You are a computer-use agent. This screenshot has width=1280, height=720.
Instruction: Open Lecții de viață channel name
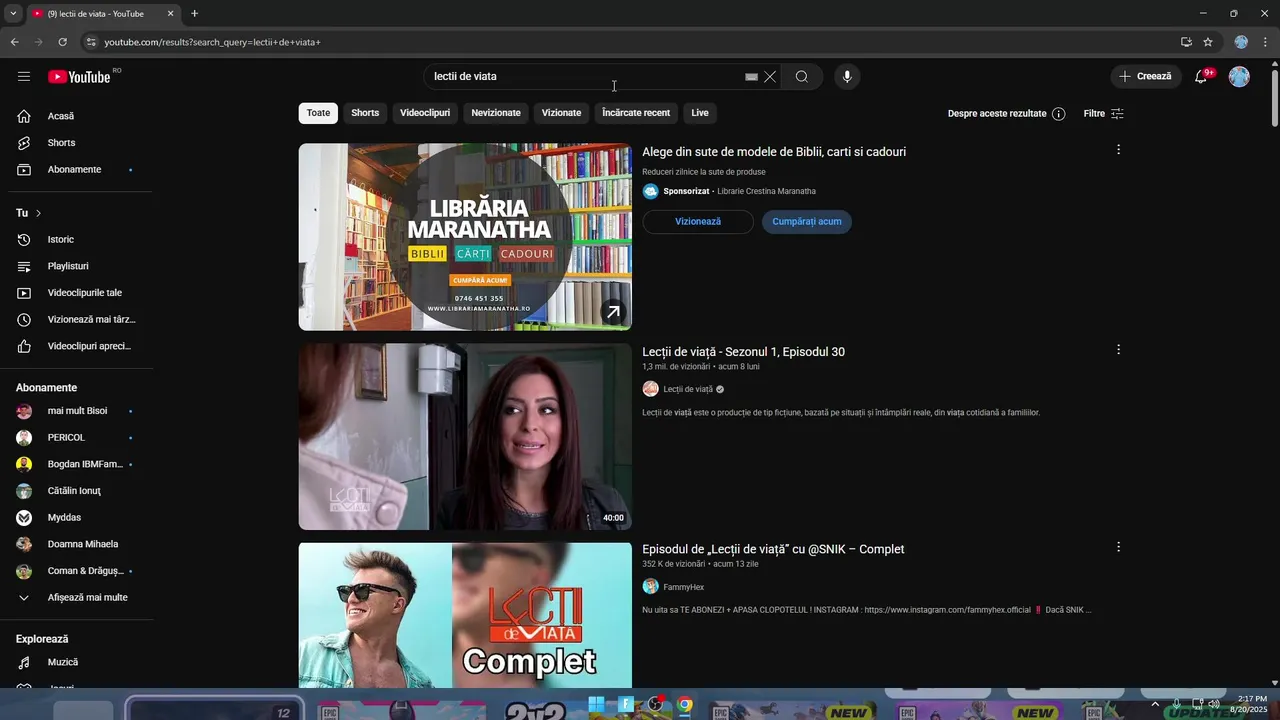(688, 389)
